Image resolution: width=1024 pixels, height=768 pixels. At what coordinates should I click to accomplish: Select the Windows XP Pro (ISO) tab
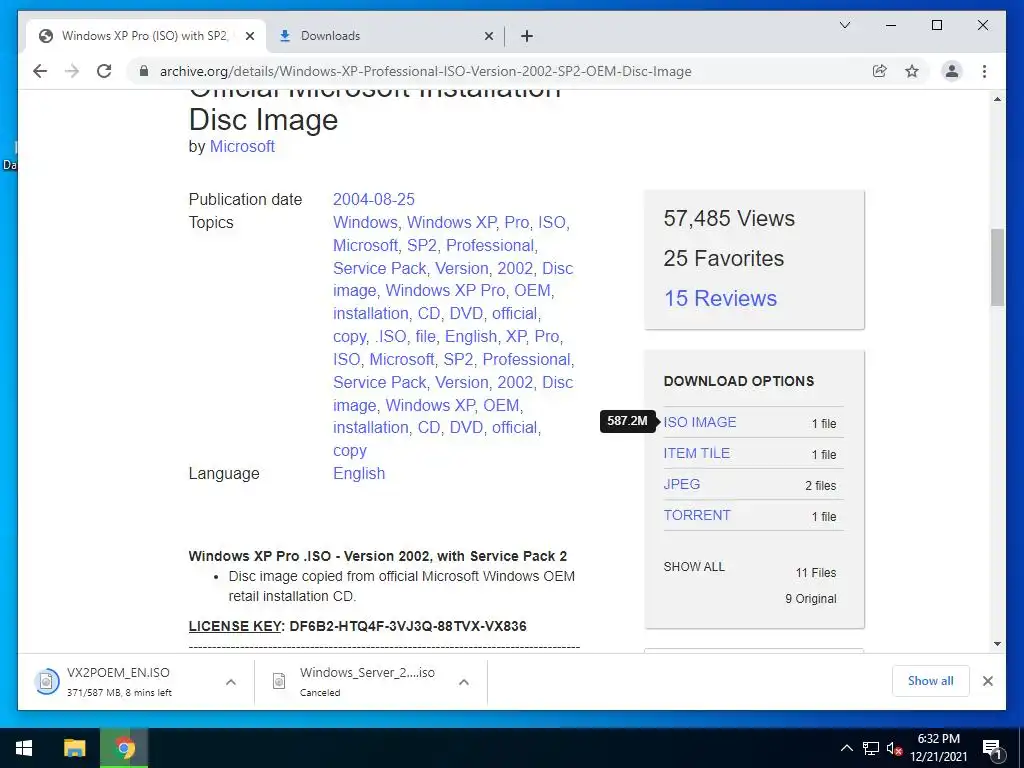(145, 36)
